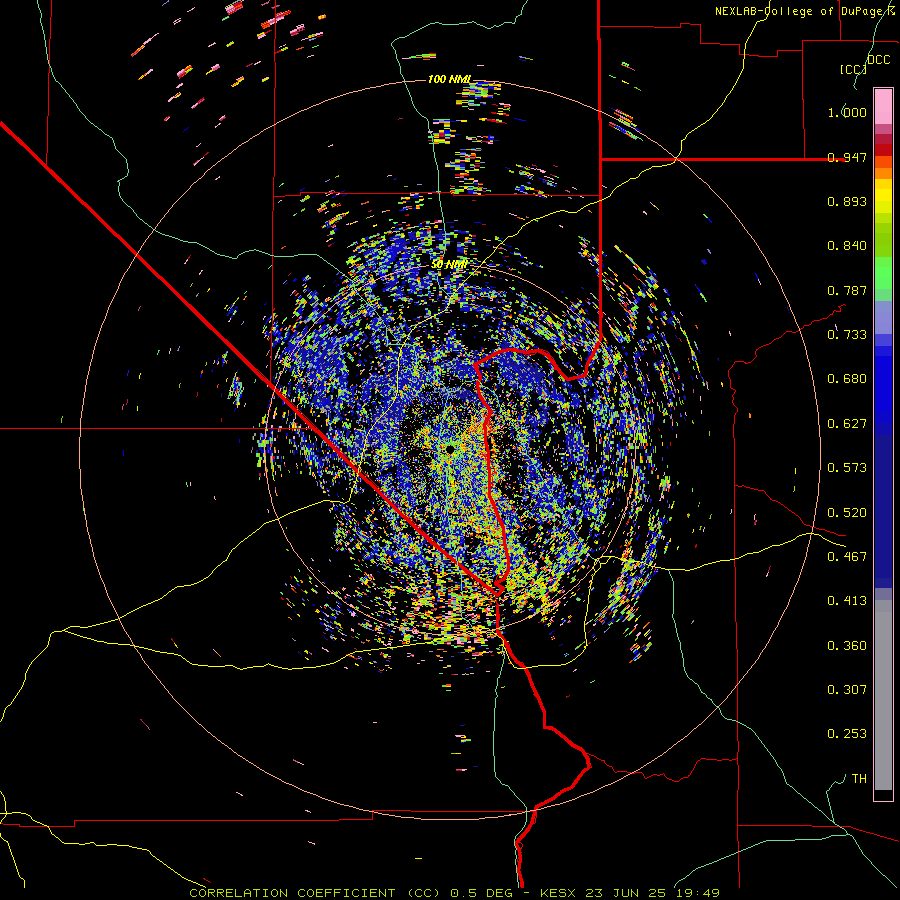This screenshot has width=900, height=900.
Task: Click the gray lower segment of the color bar
Action: (x=883, y=695)
